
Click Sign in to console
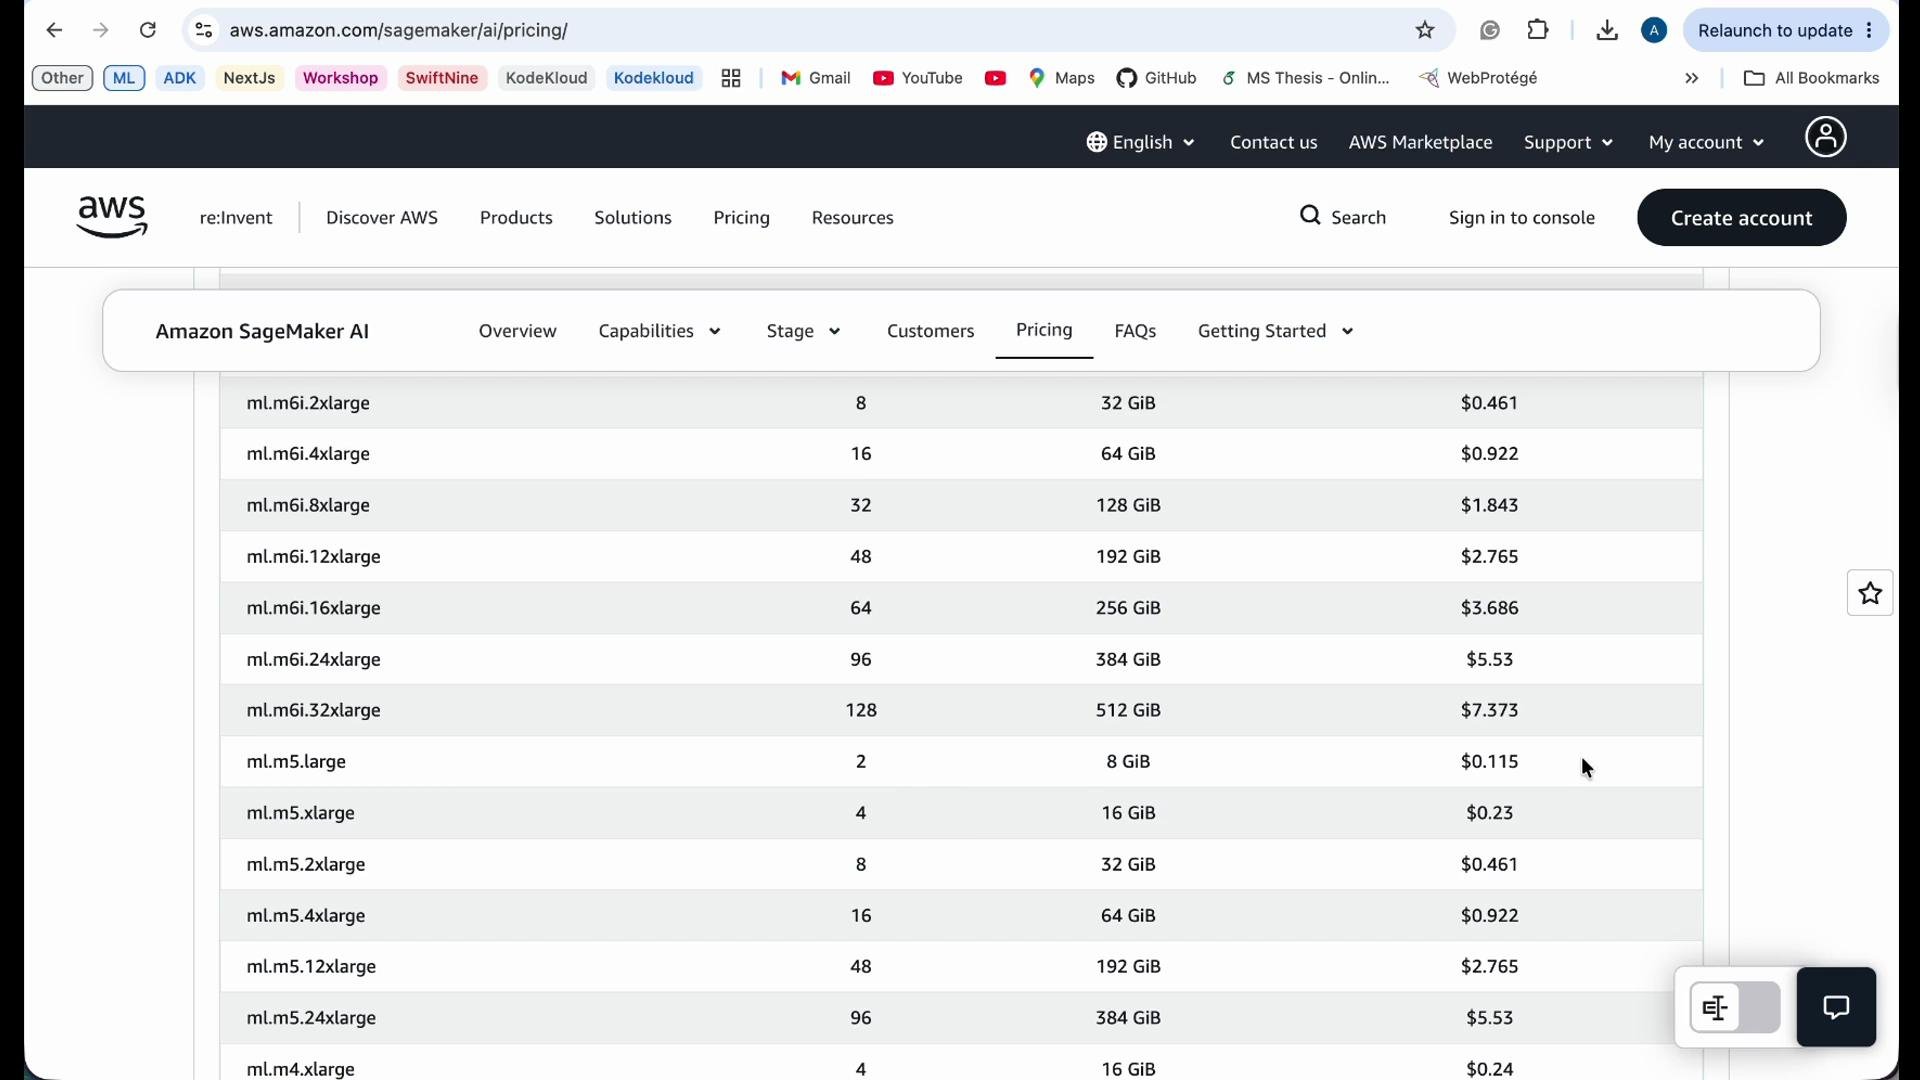click(x=1521, y=218)
